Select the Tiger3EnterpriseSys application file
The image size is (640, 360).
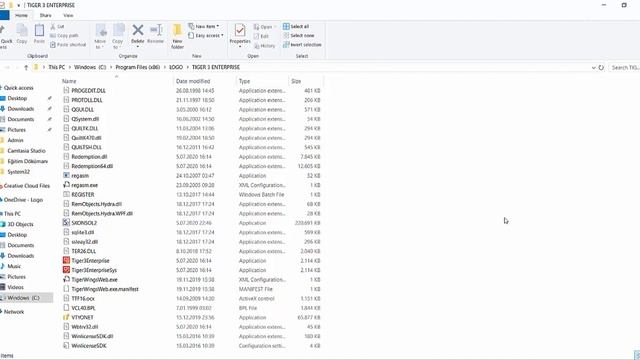pos(90,270)
